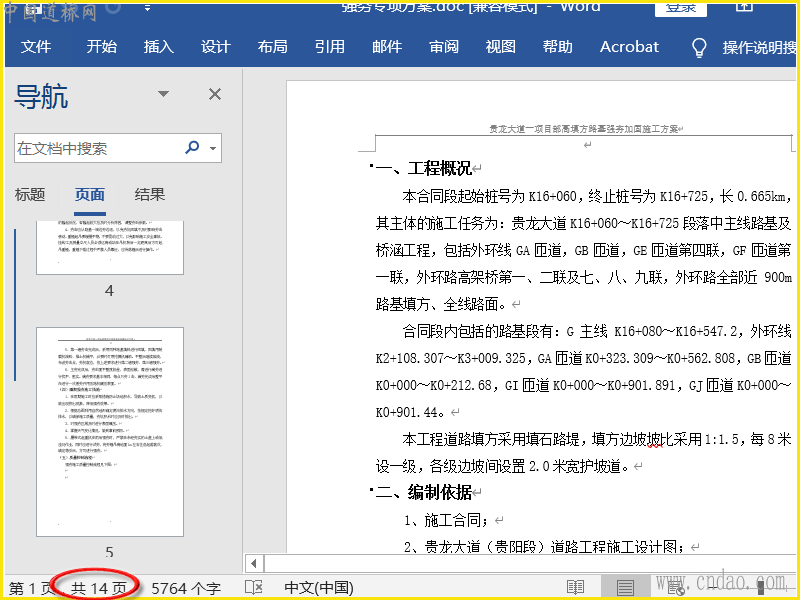Image resolution: width=800 pixels, height=600 pixels.
Task: Click the ribbon display options icon
Action: [744, 7]
